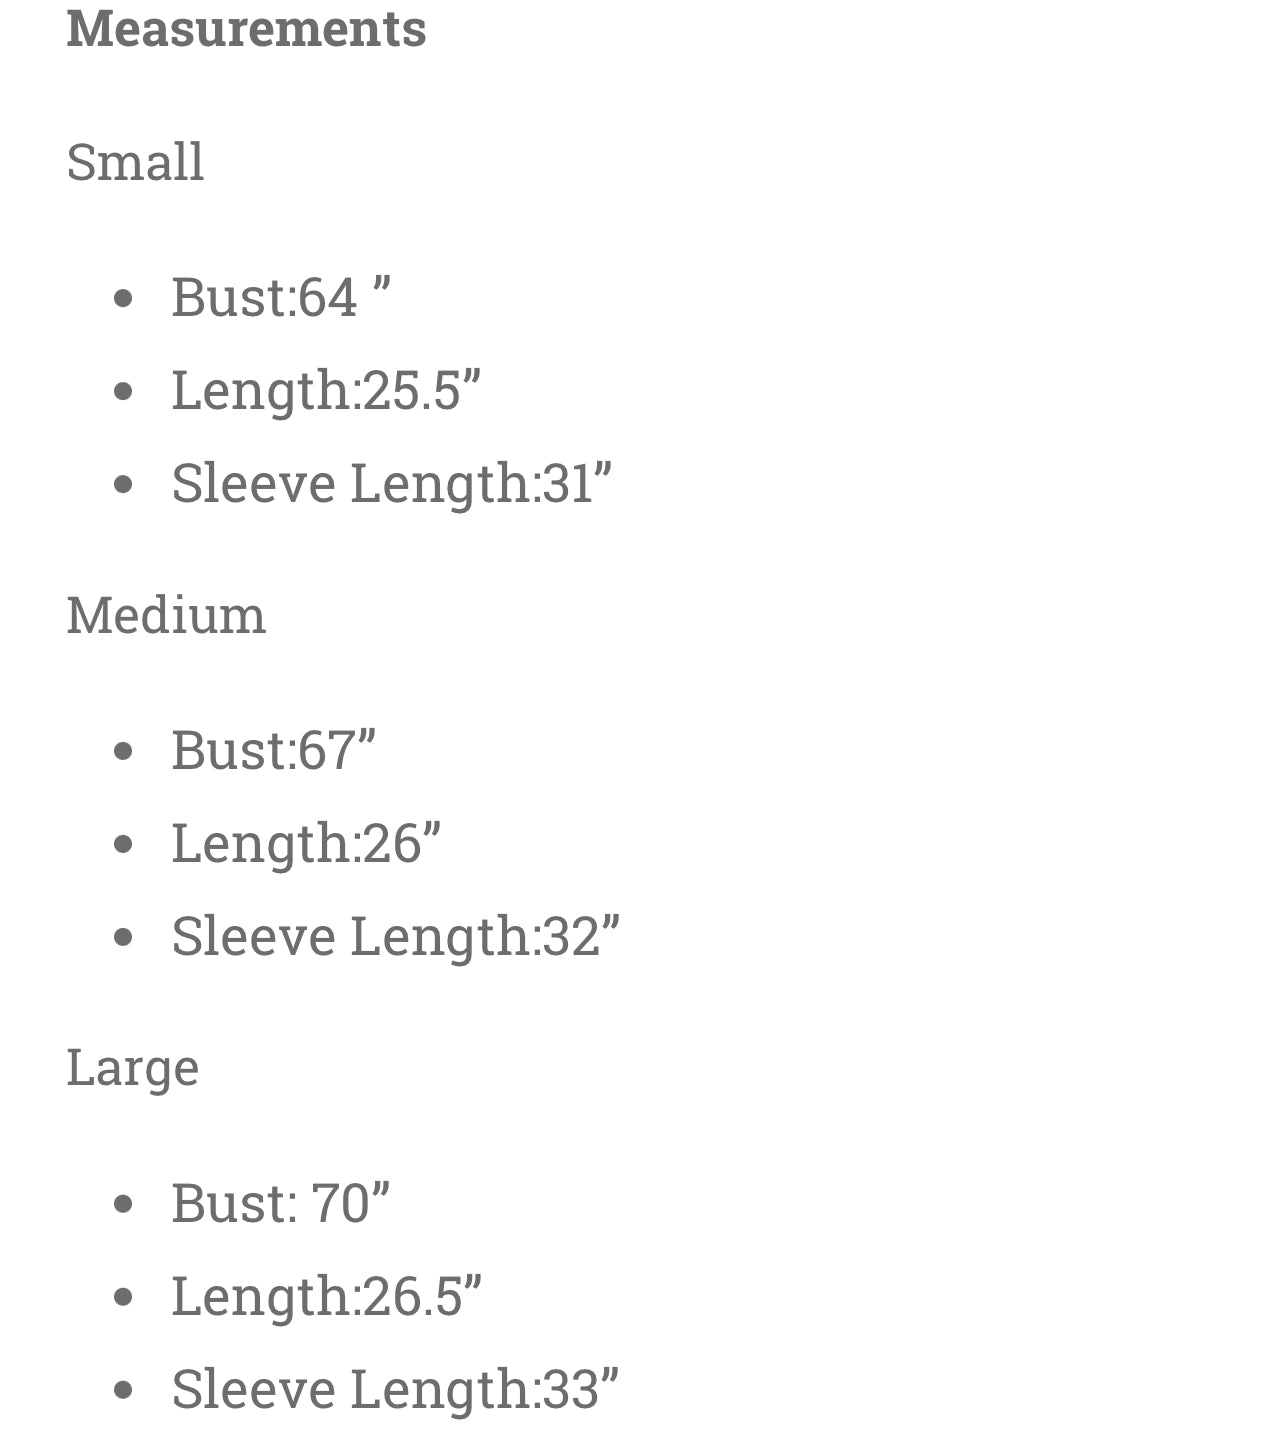This screenshot has height=1440, width=1275.
Task: Click the Small Bust:64" line
Action: 281,296
